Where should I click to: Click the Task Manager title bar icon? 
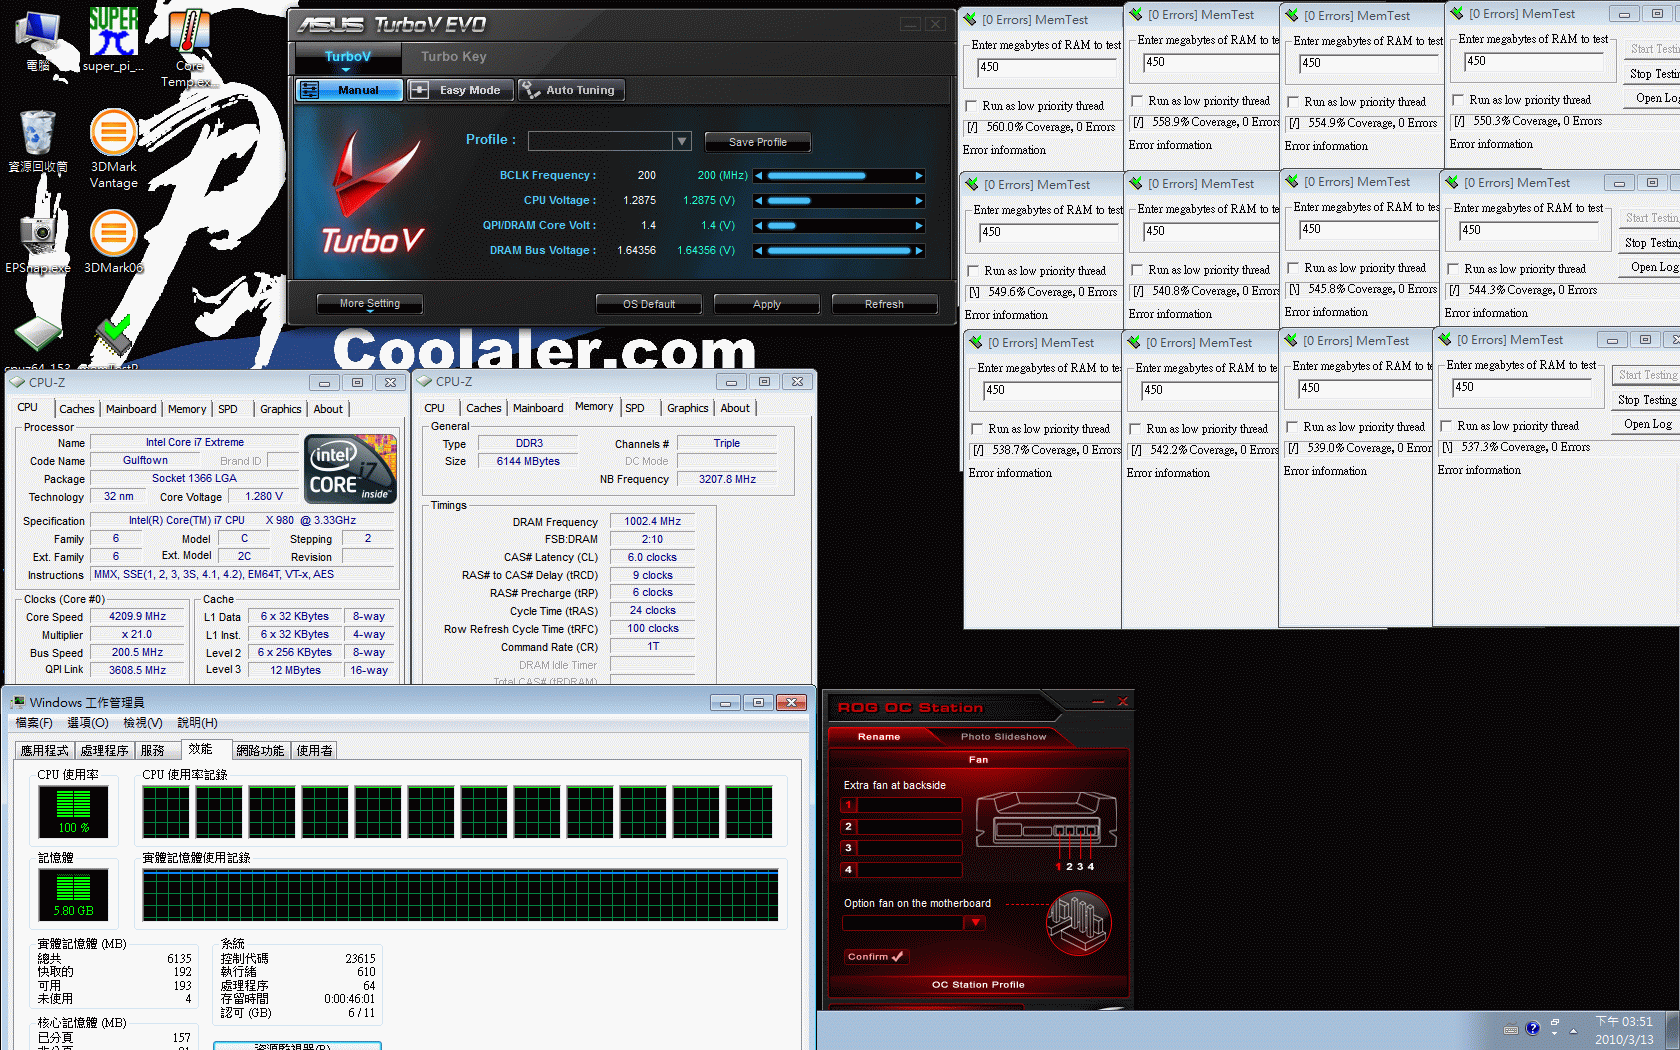tap(17, 702)
